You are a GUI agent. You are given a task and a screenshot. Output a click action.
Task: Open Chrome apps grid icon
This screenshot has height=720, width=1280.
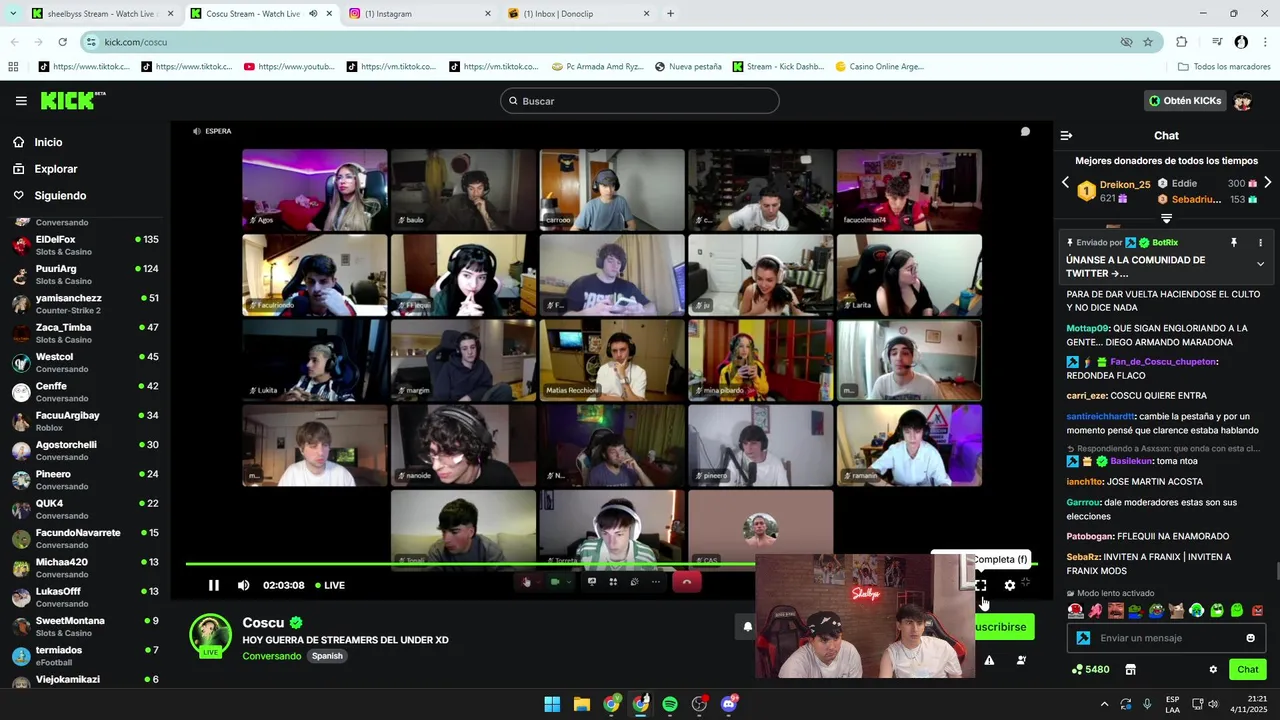coord(13,67)
